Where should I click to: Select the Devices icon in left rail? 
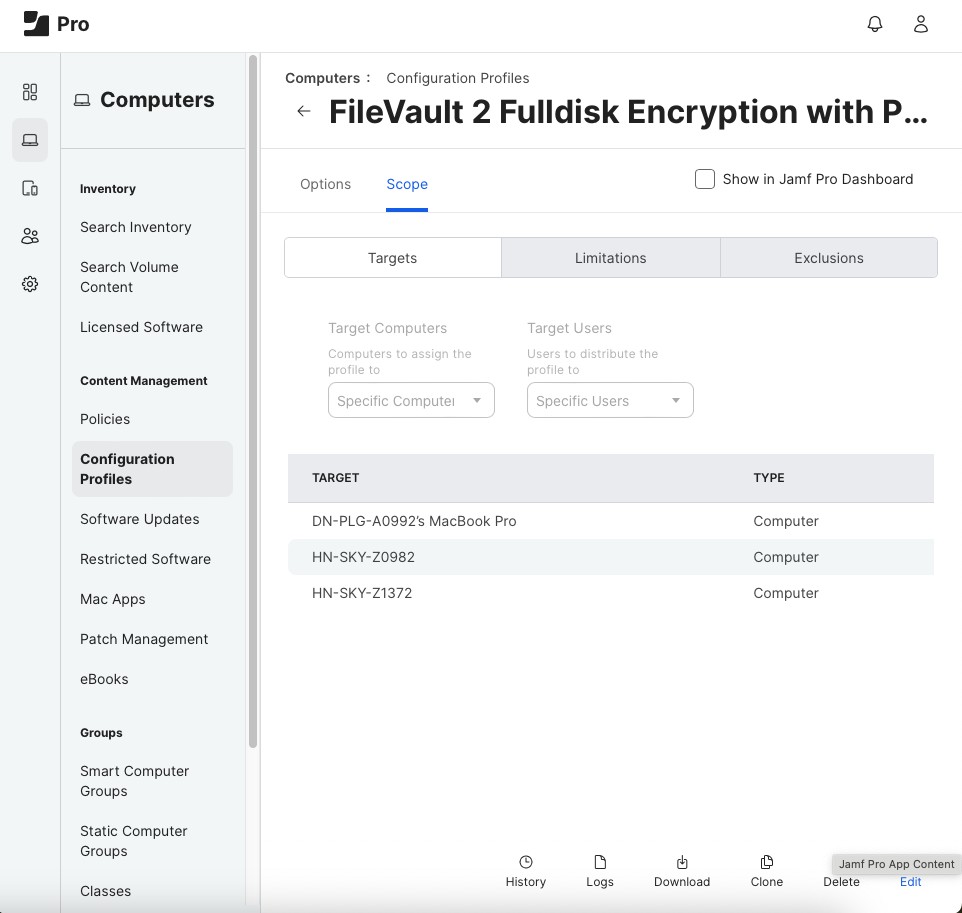30,188
